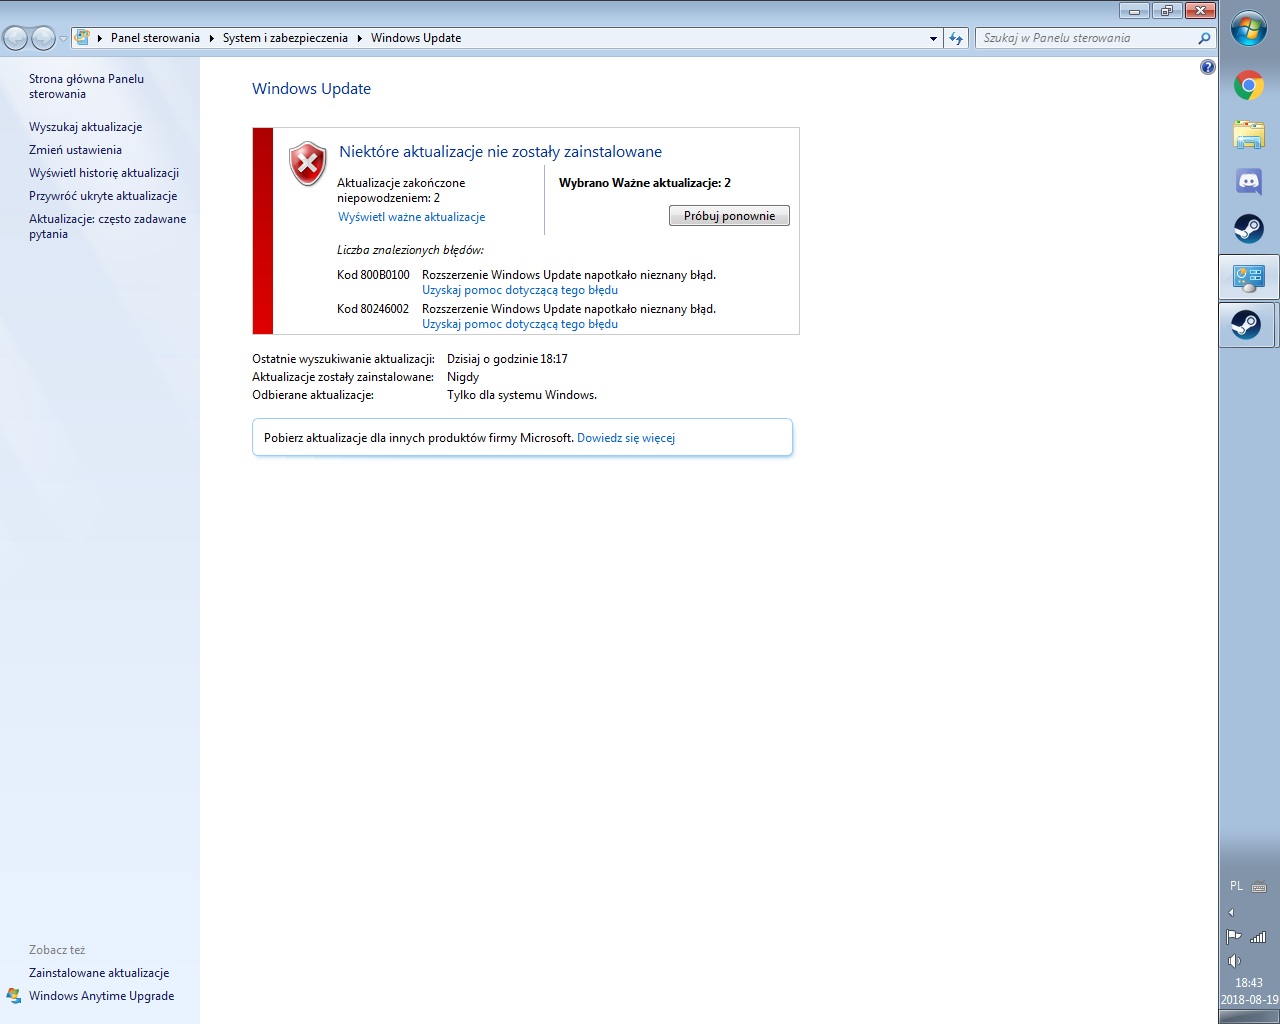
Task: Expand the arrow after Panel sterowania
Action: pos(211,38)
